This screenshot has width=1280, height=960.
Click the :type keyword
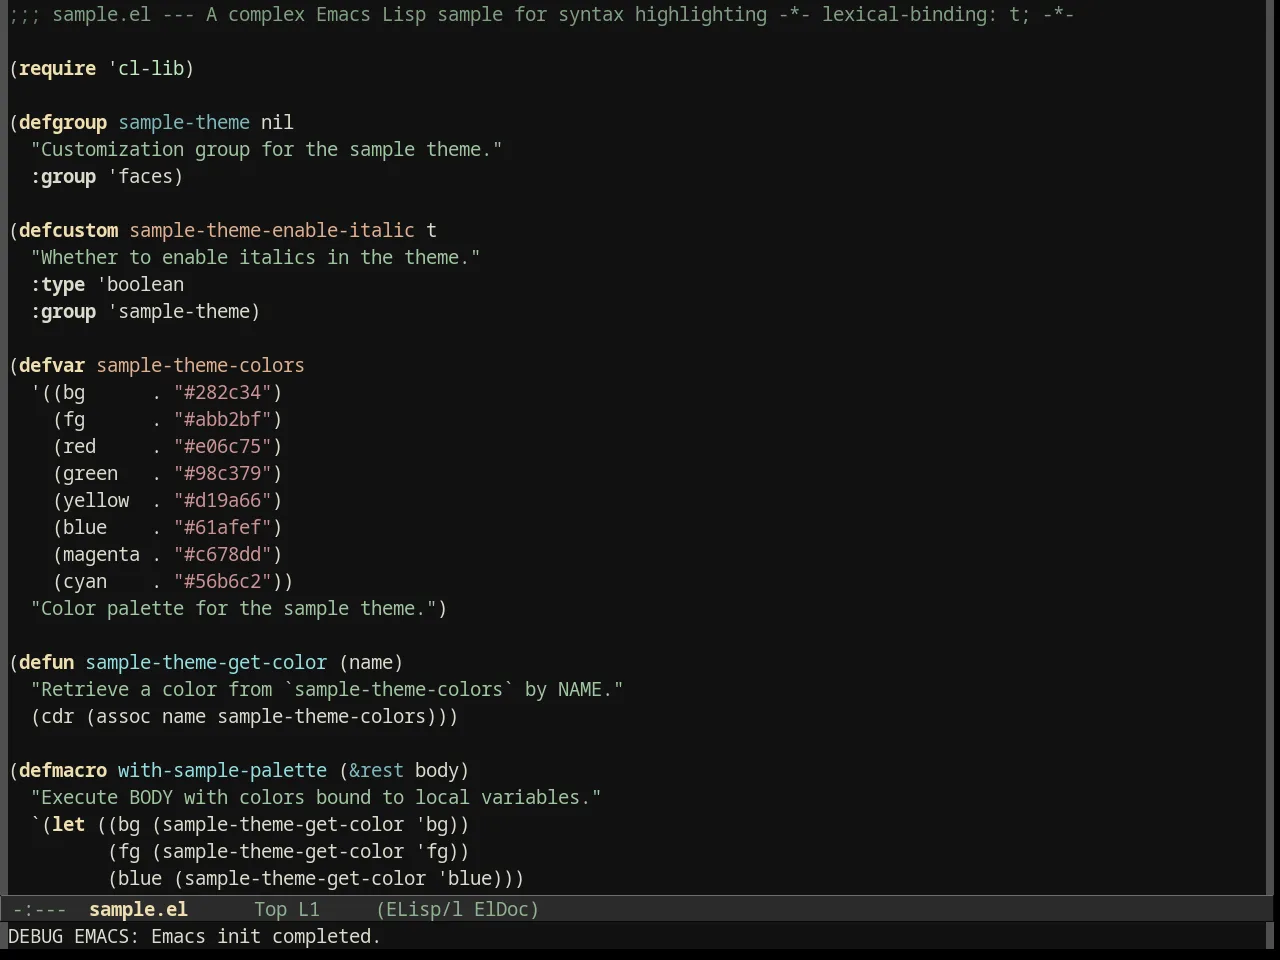[58, 284]
